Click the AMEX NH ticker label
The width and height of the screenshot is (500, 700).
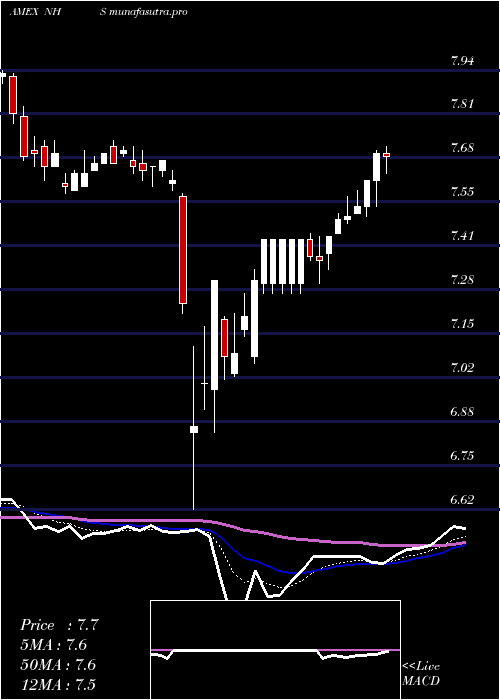point(35,12)
